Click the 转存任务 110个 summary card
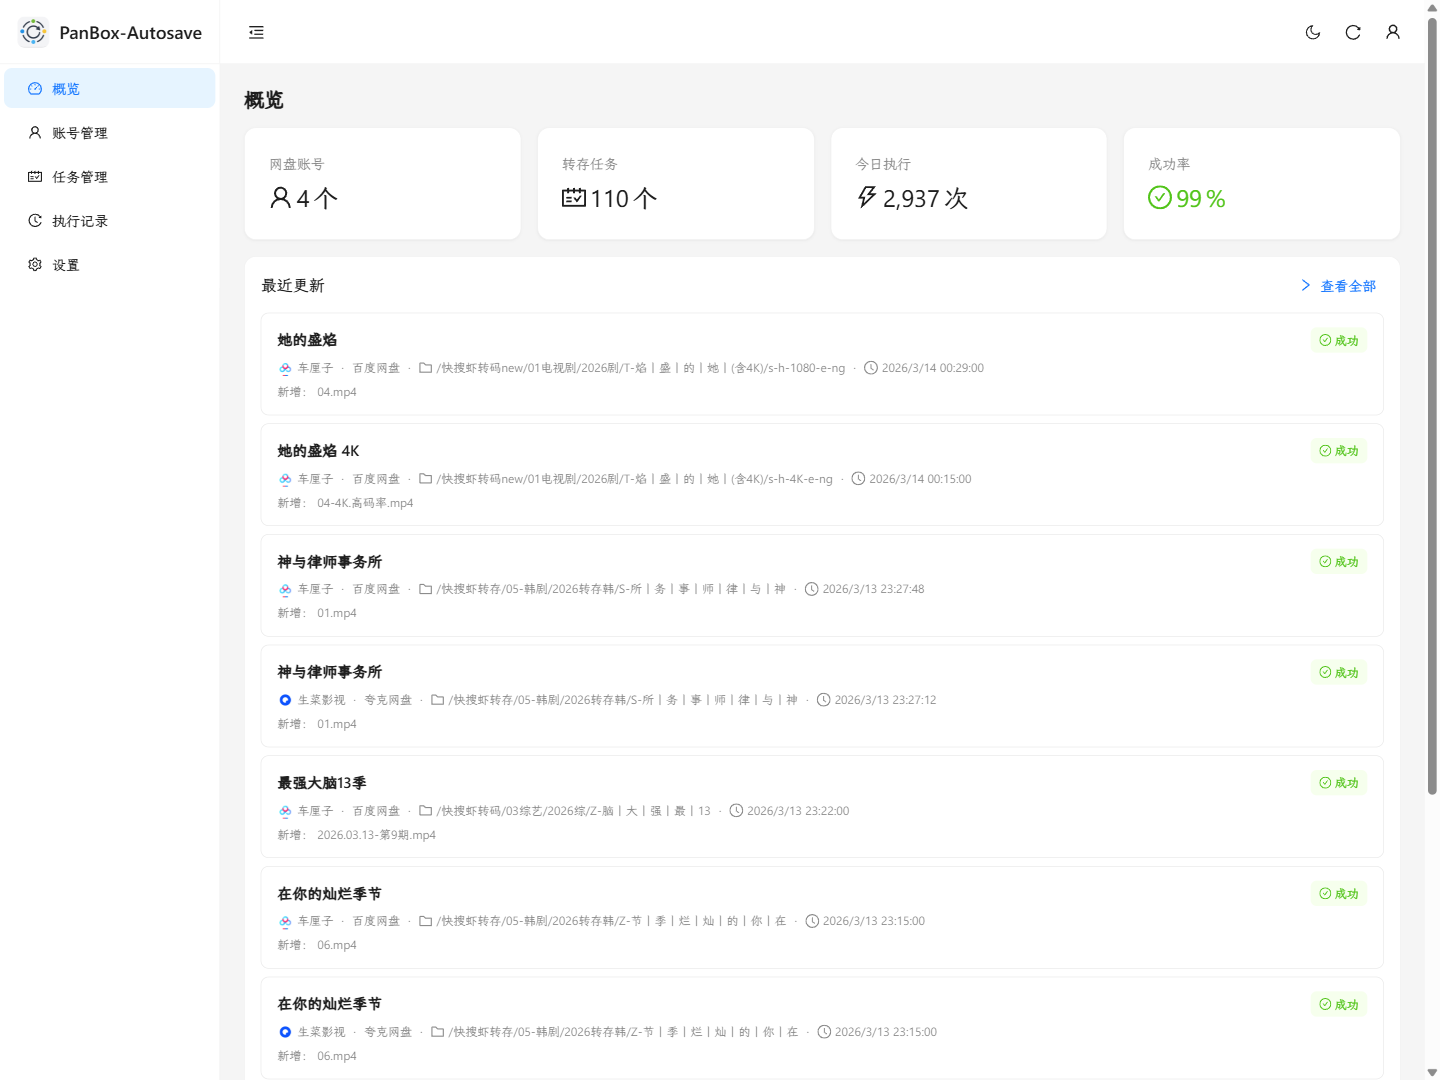This screenshot has height=1080, width=1440. pos(675,183)
